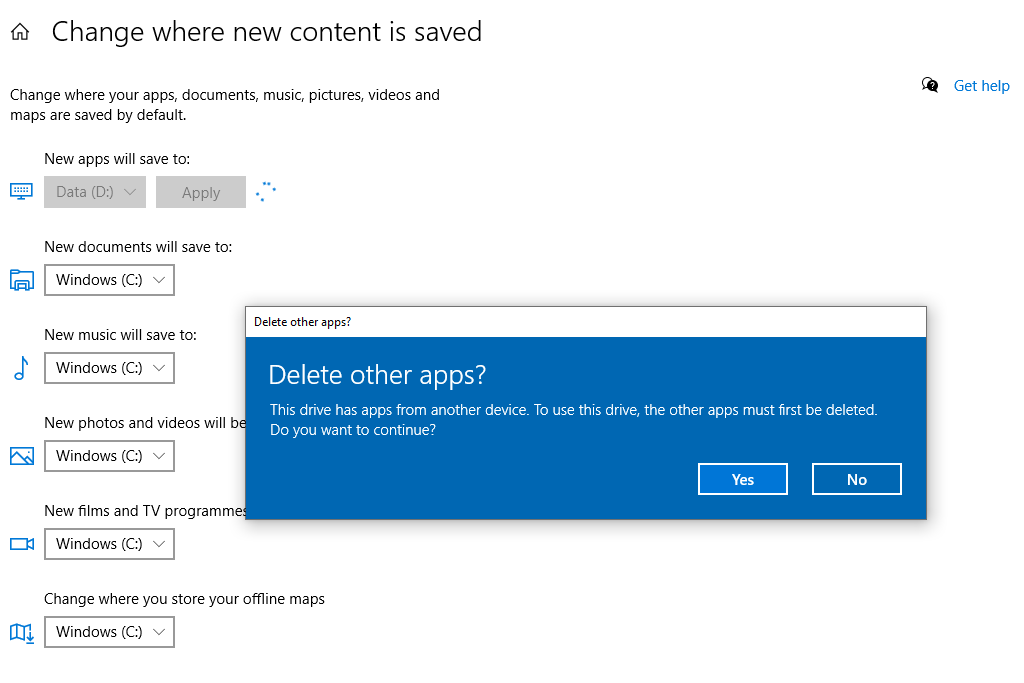
Task: Click the Get help chat bubble icon
Action: coord(930,85)
